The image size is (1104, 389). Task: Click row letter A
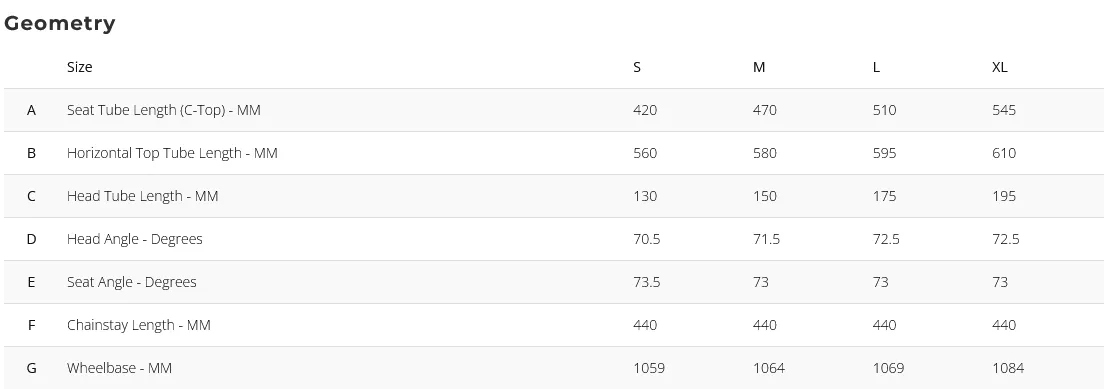click(31, 110)
